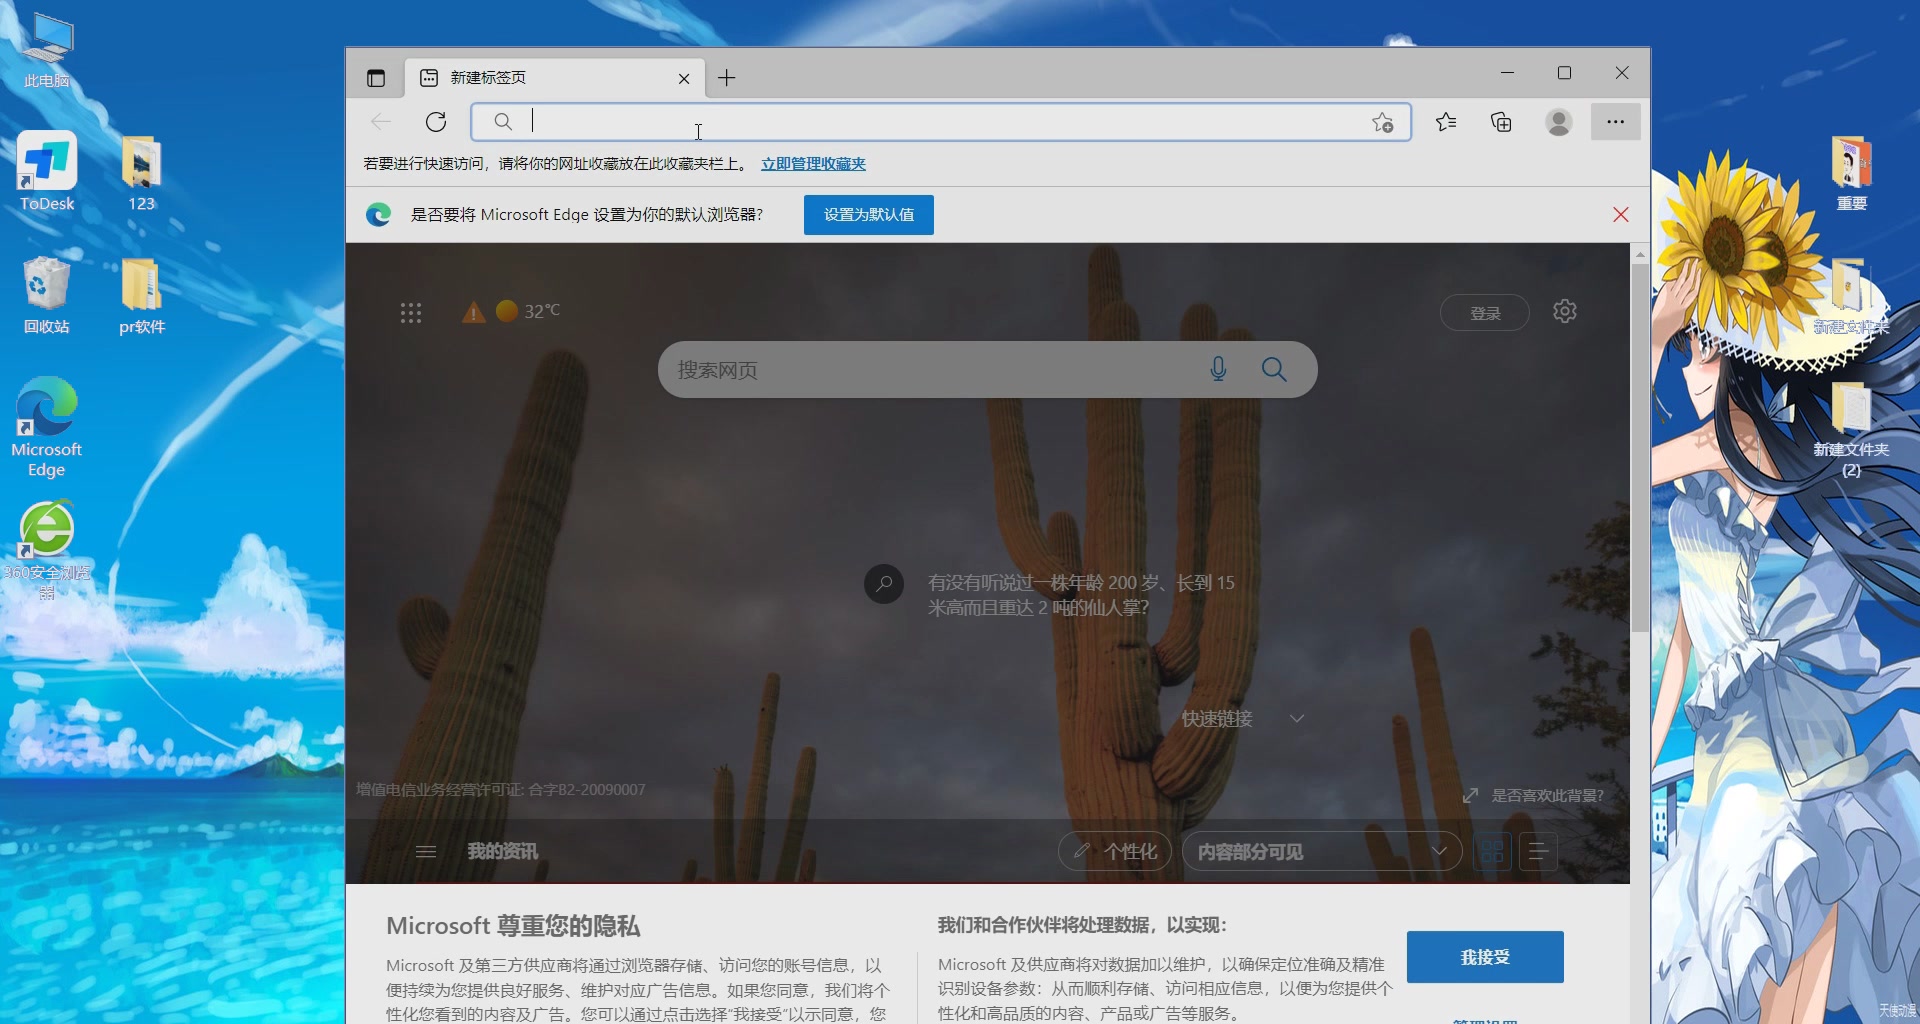This screenshot has height=1024, width=1920.
Task: Open the vertical tabs panel icon
Action: click(x=376, y=78)
